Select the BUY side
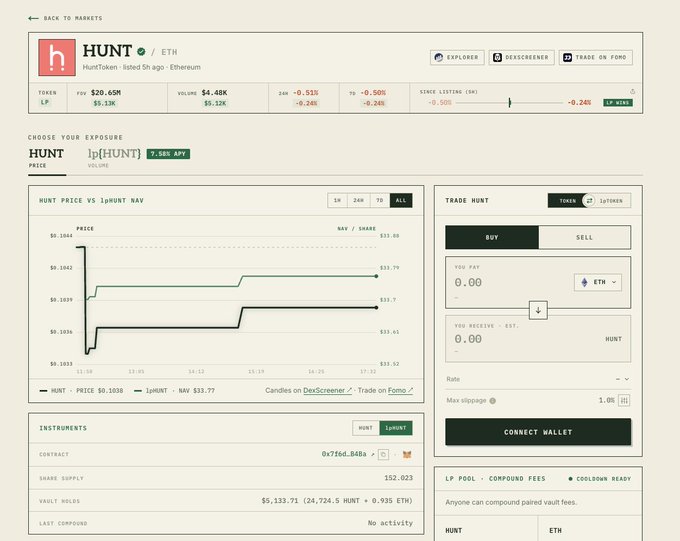This screenshot has width=680, height=541. (492, 237)
